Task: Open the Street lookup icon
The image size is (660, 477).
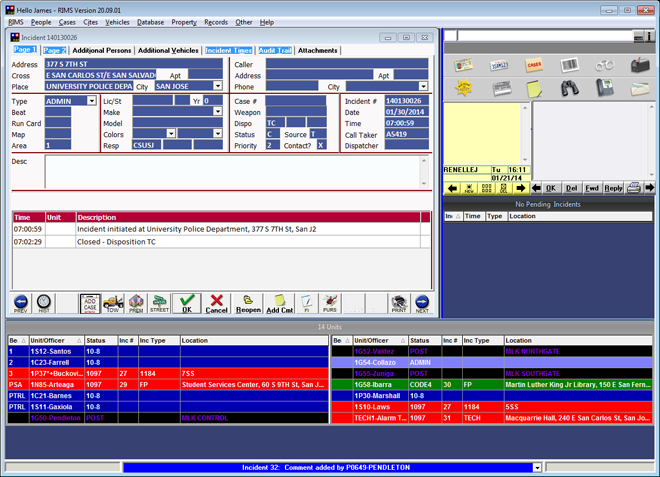Action: coord(159,303)
